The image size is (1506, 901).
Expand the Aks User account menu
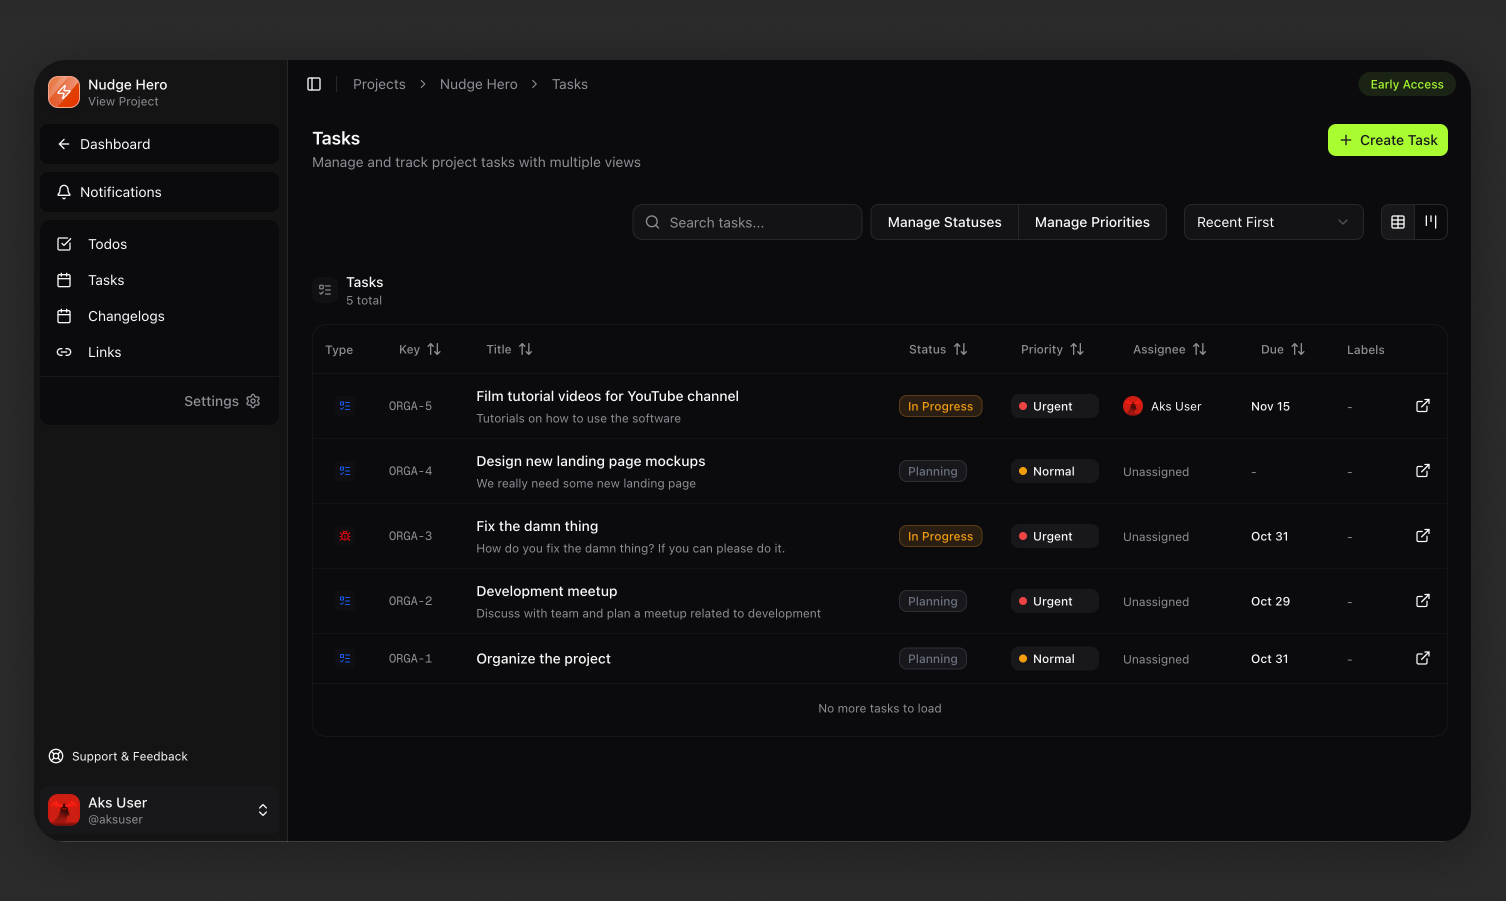(x=263, y=810)
